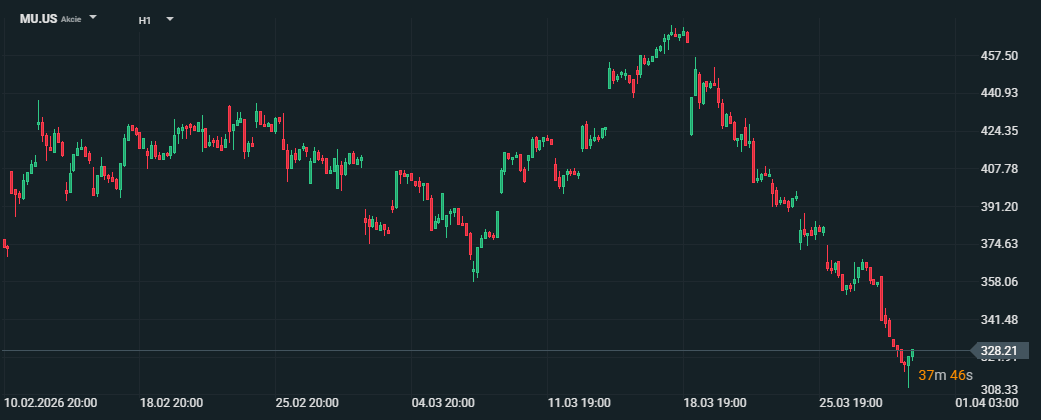Select the 328.21 current price tag

point(998,351)
